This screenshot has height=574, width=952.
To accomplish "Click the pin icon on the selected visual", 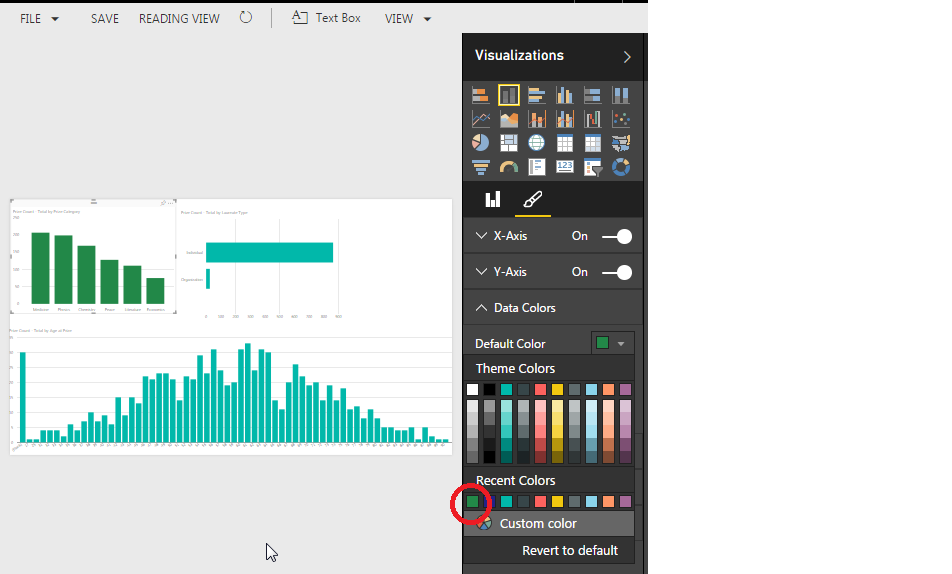I will pos(163,203).
